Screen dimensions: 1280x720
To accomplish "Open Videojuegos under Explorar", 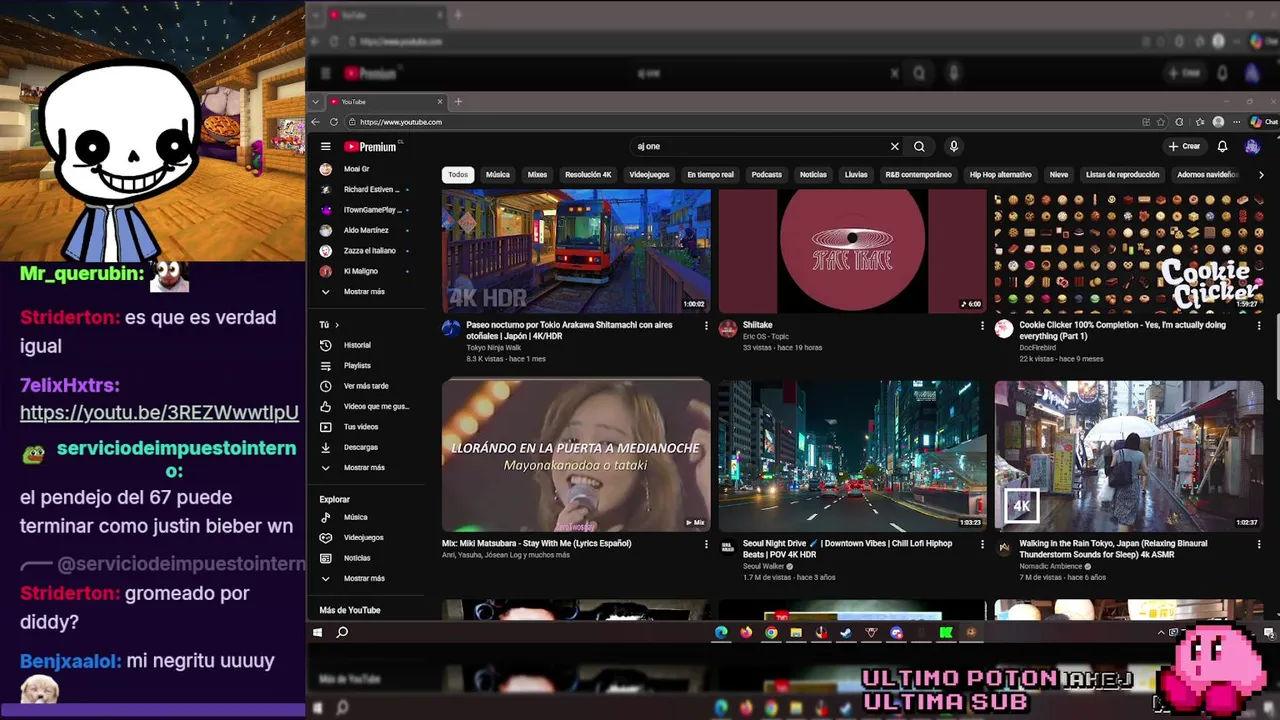I will 365,538.
